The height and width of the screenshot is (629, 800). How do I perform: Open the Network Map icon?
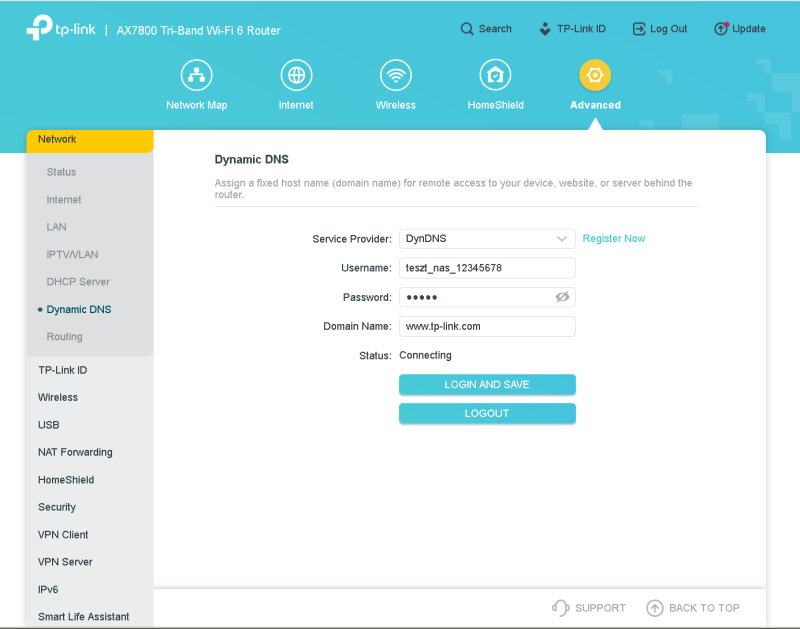196,75
